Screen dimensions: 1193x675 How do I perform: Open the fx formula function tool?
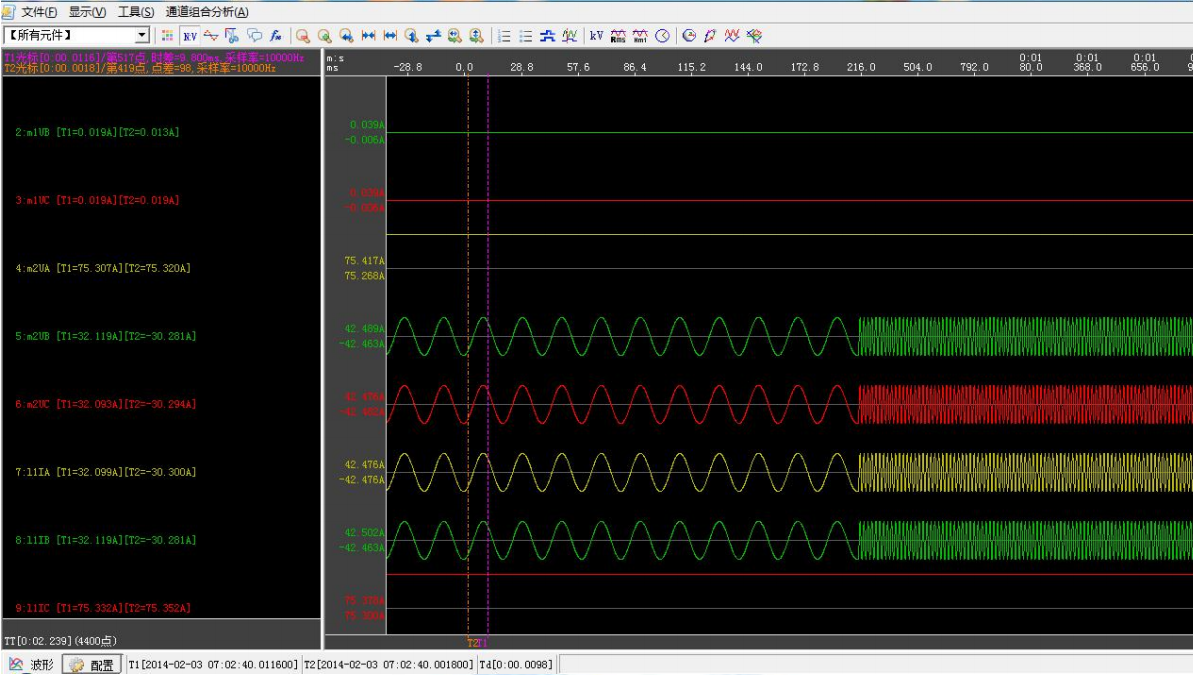tap(275, 36)
